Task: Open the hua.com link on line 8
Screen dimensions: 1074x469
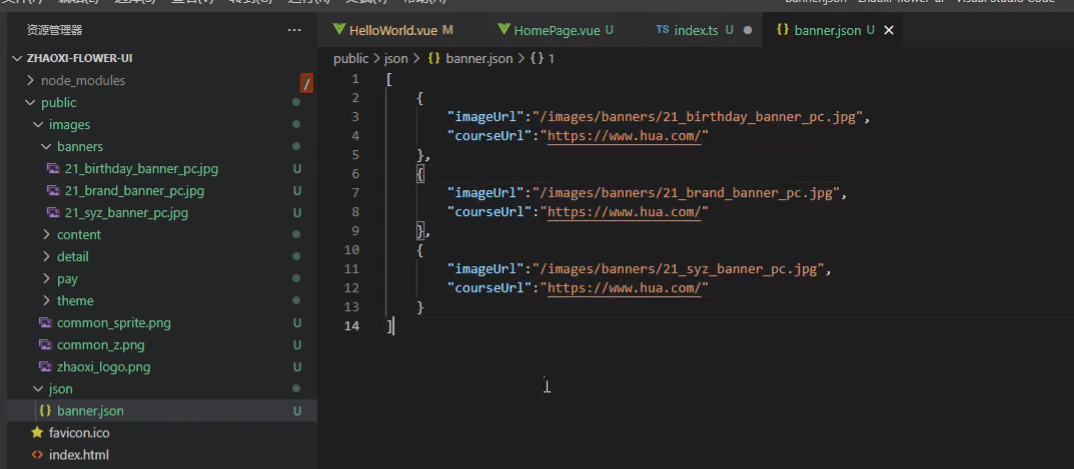Action: pos(625,212)
